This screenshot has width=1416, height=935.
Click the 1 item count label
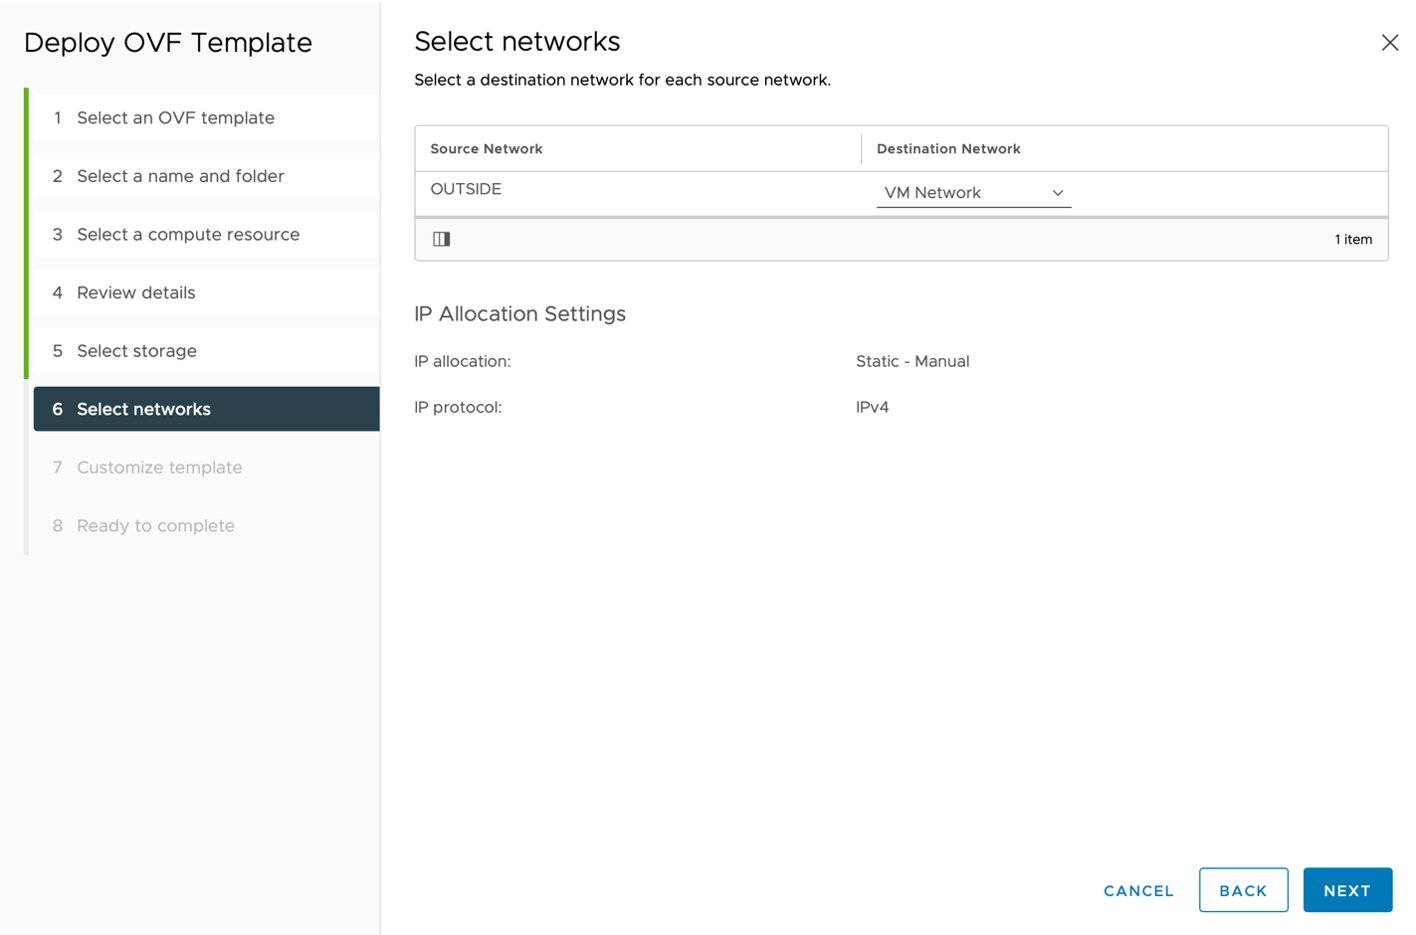coord(1352,239)
